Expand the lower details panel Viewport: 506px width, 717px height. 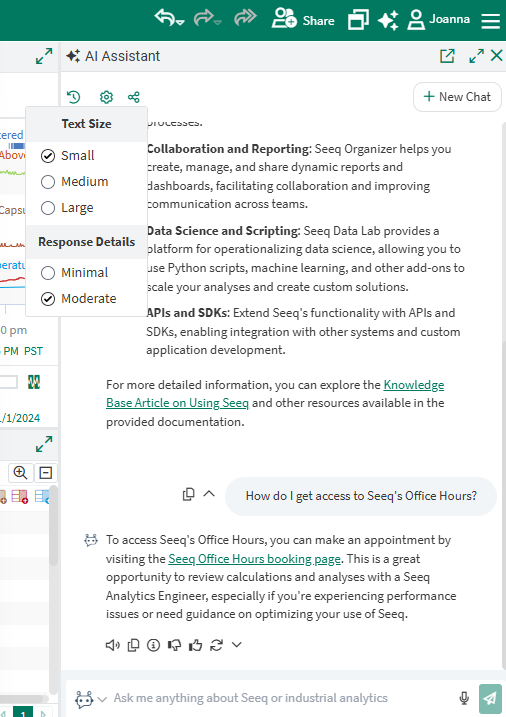point(44,444)
